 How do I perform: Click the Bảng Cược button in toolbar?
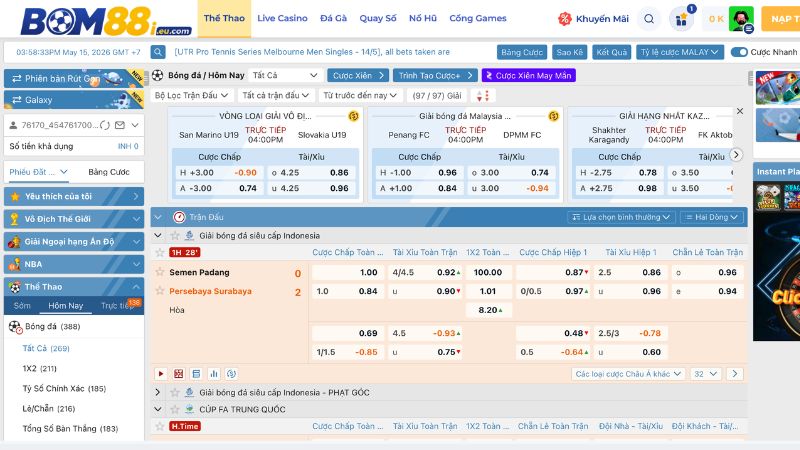(522, 52)
